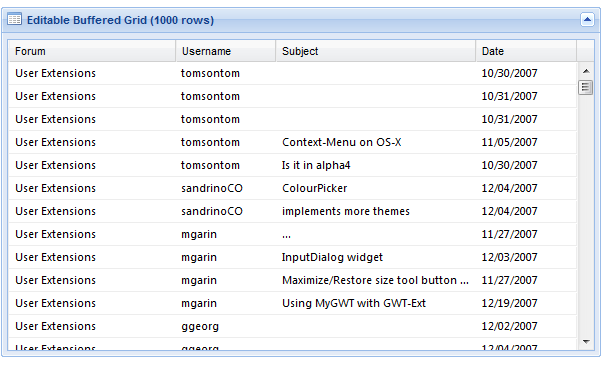
Task: Collapse the Editable Buffered Grid panel
Action: coord(587,19)
